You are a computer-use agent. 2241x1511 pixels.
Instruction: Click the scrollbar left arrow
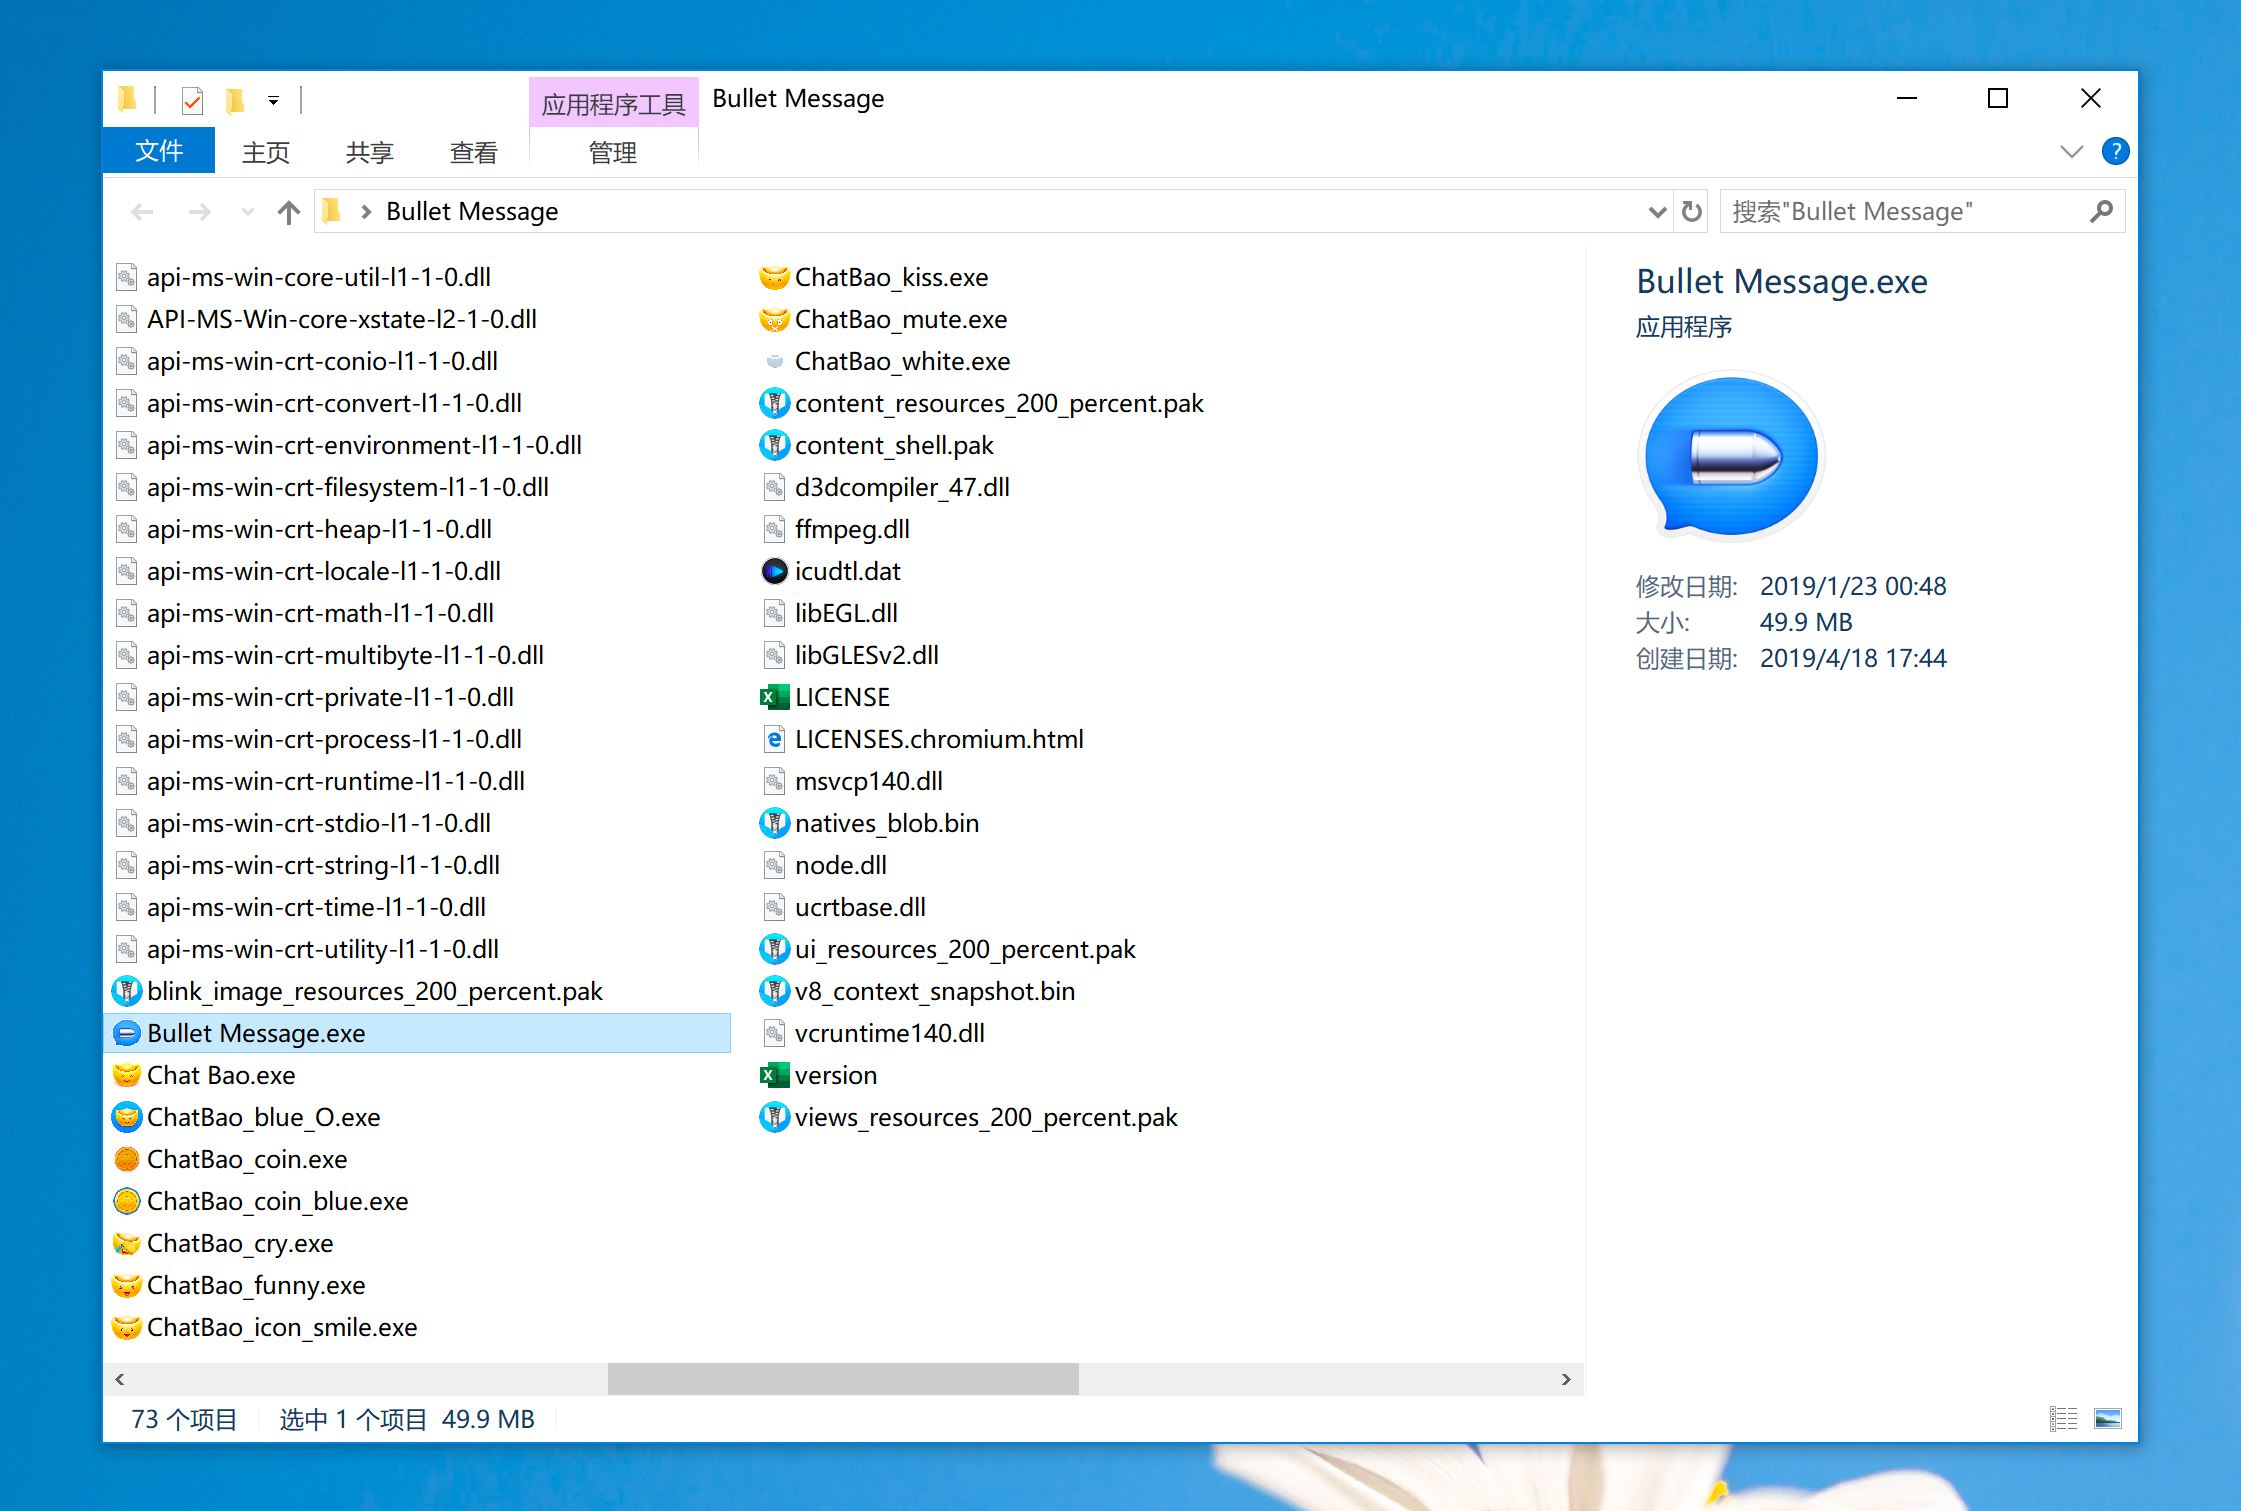tap(120, 1379)
